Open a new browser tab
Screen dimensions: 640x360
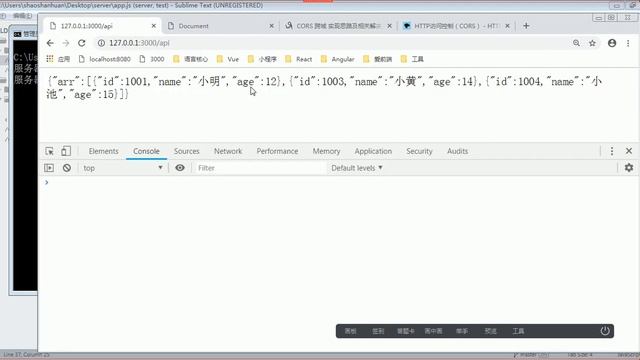click(526, 26)
